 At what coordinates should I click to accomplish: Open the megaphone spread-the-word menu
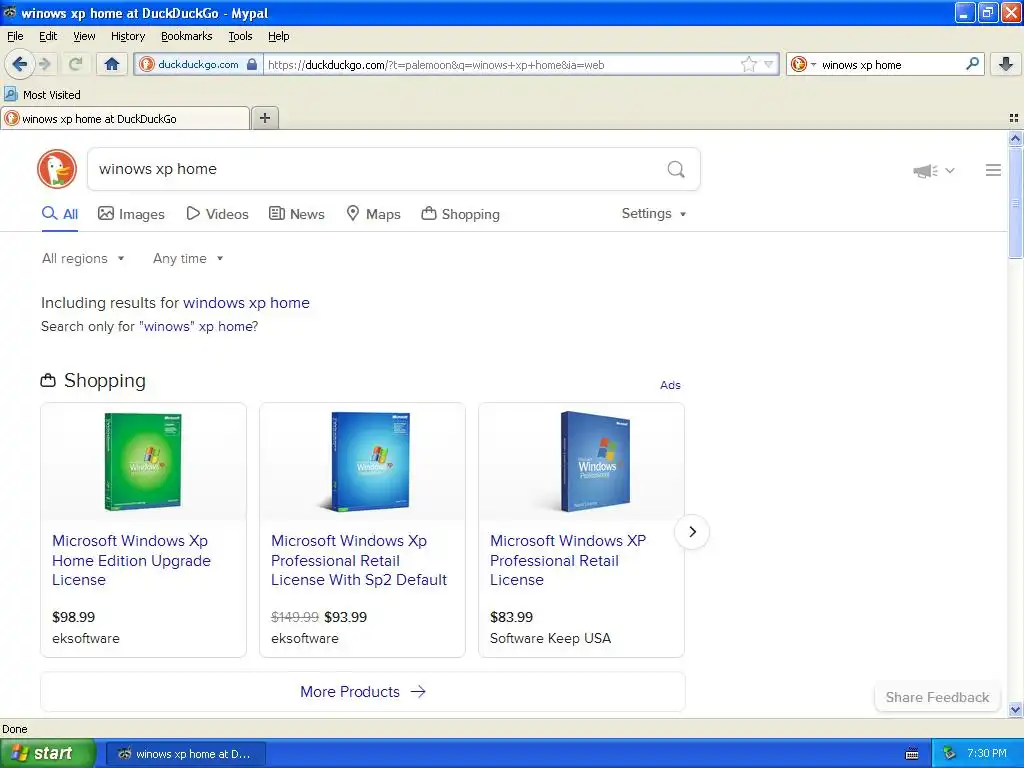[933, 170]
